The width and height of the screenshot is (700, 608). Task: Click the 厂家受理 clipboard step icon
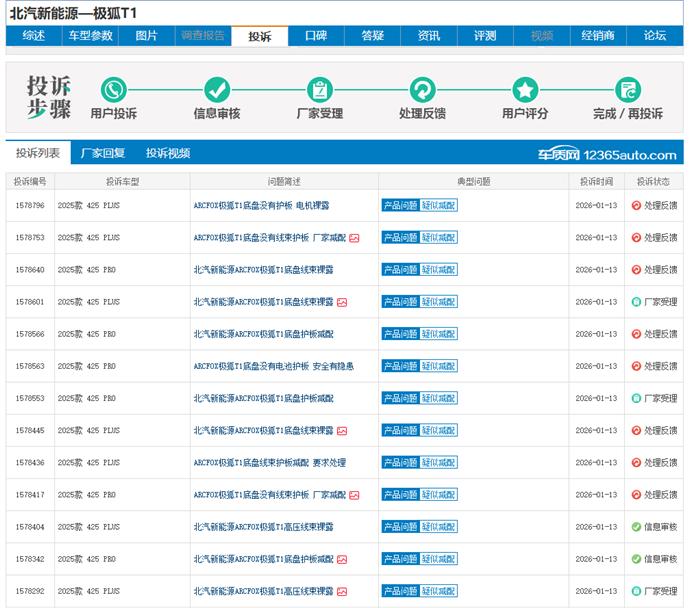[x=320, y=90]
